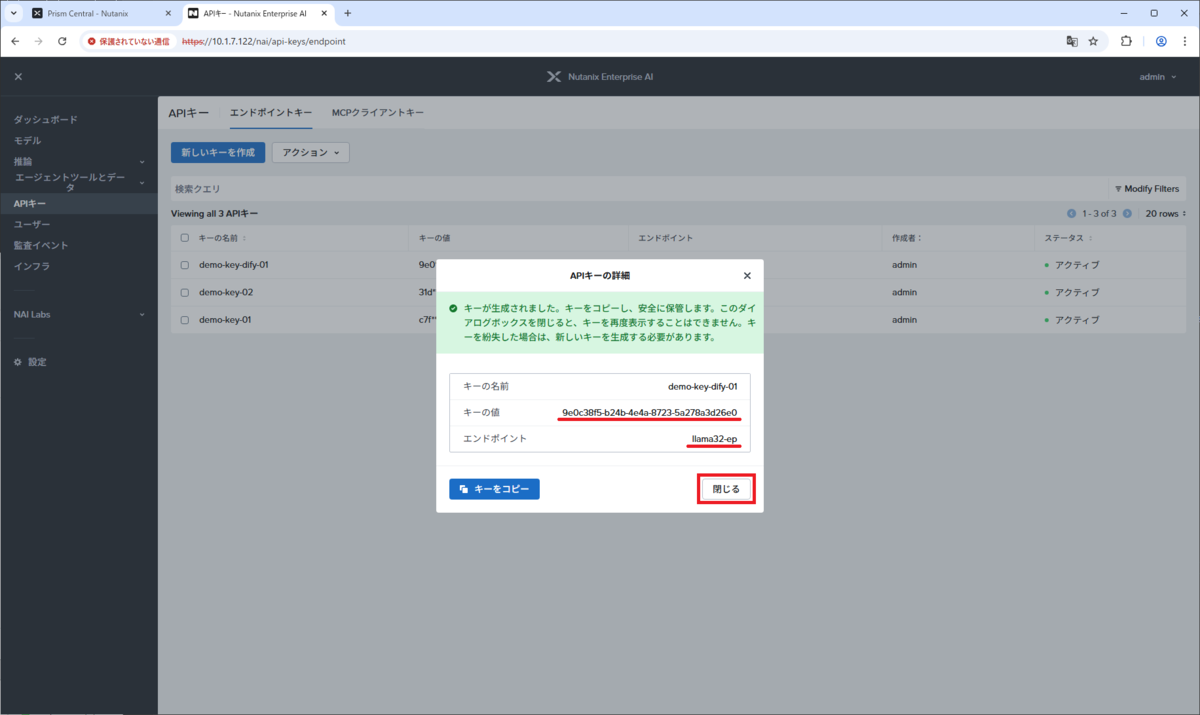Go to next page of API keys
This screenshot has width=1200, height=715.
[1127, 214]
